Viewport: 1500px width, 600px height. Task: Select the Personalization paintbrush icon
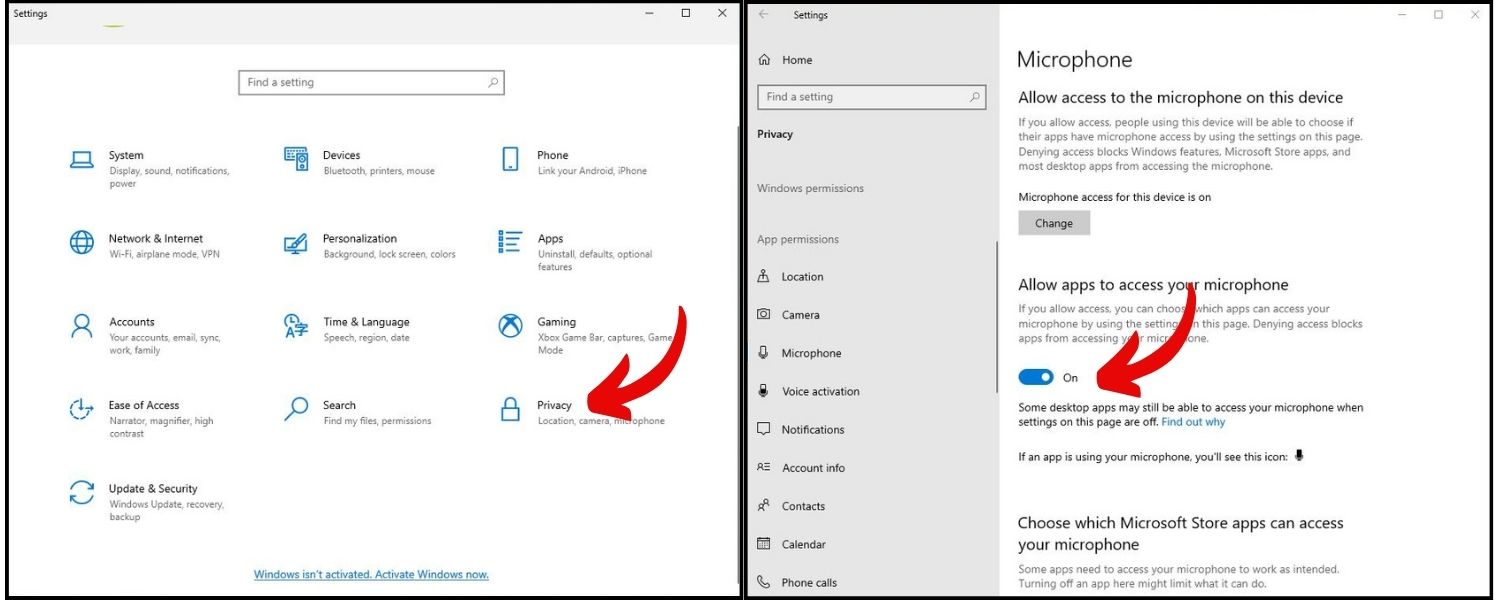point(296,242)
